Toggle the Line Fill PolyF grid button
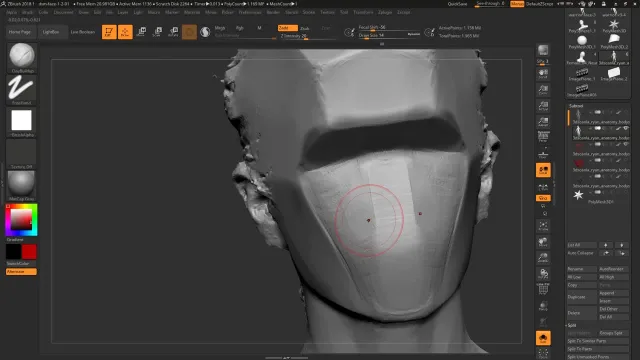The image size is (640, 360). (x=543, y=289)
